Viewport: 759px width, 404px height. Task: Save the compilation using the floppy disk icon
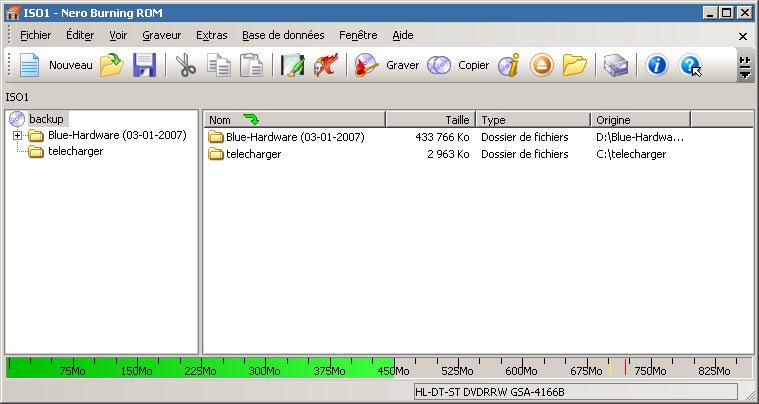pos(144,65)
